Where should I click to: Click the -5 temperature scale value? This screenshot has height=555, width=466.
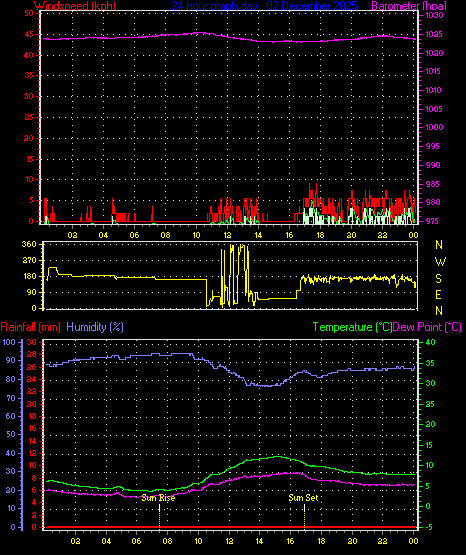pos(429,527)
